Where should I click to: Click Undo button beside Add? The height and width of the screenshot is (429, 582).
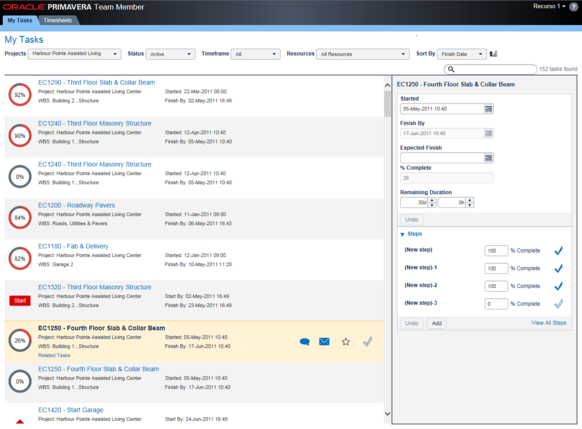[411, 323]
